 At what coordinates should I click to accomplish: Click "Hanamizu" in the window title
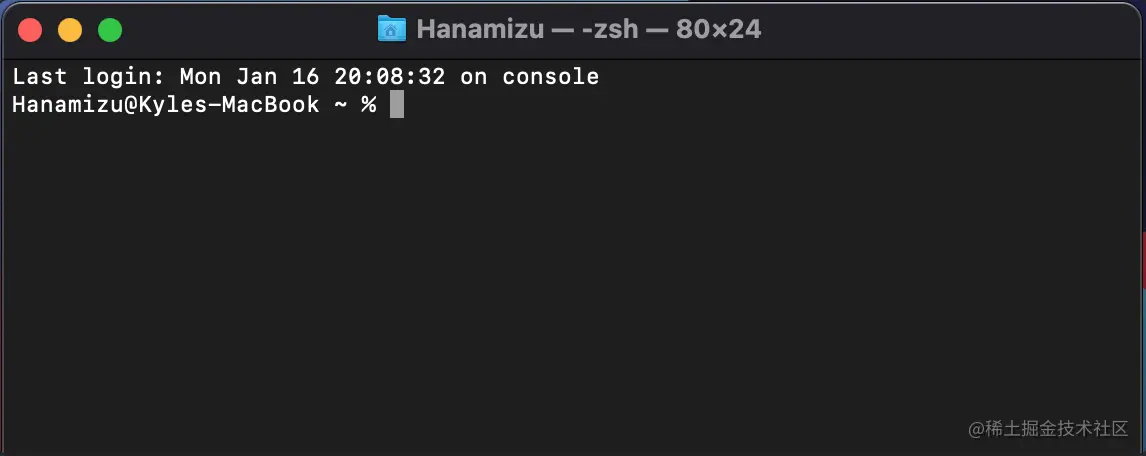click(x=479, y=29)
